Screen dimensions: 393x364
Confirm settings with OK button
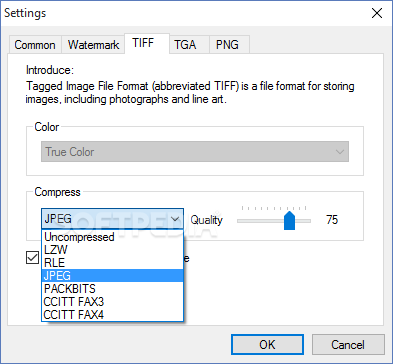[267, 345]
